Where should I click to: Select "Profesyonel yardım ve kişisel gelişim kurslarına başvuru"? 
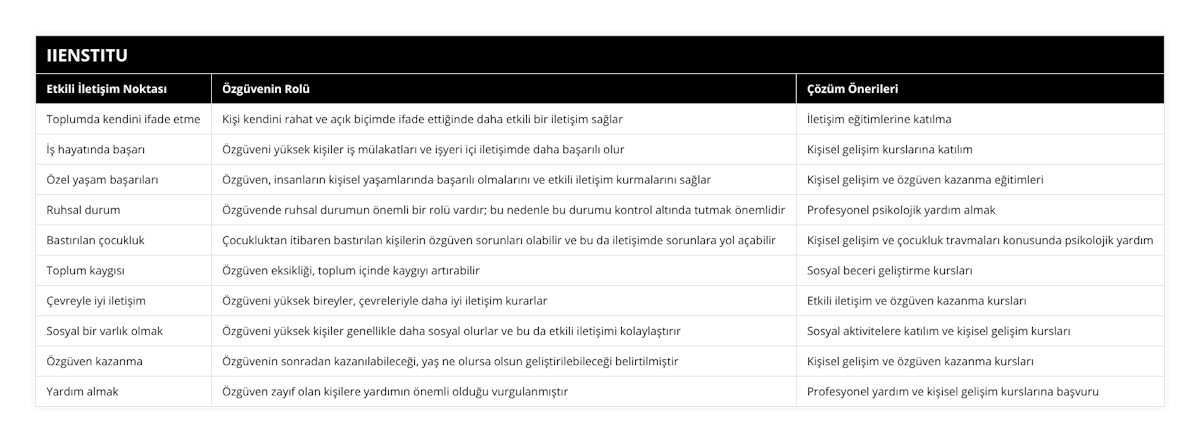pos(953,392)
